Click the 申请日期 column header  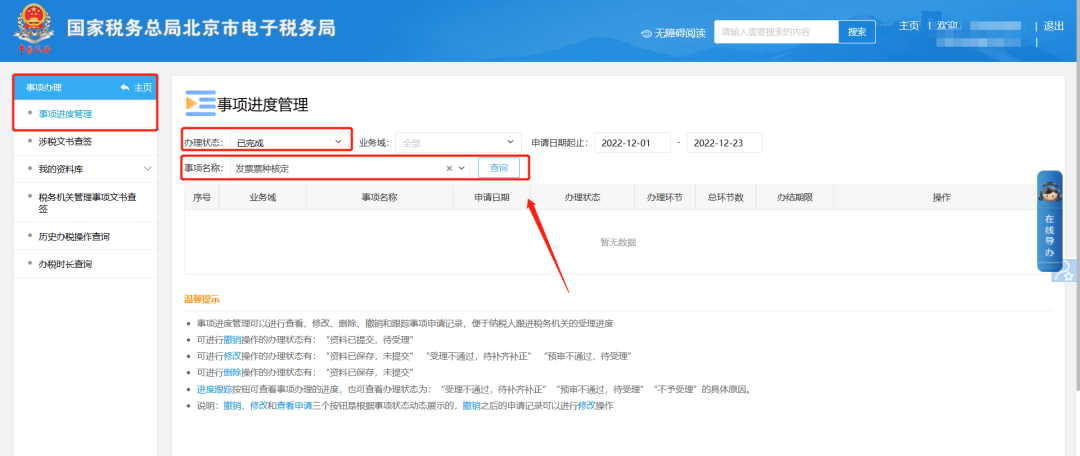coord(492,197)
